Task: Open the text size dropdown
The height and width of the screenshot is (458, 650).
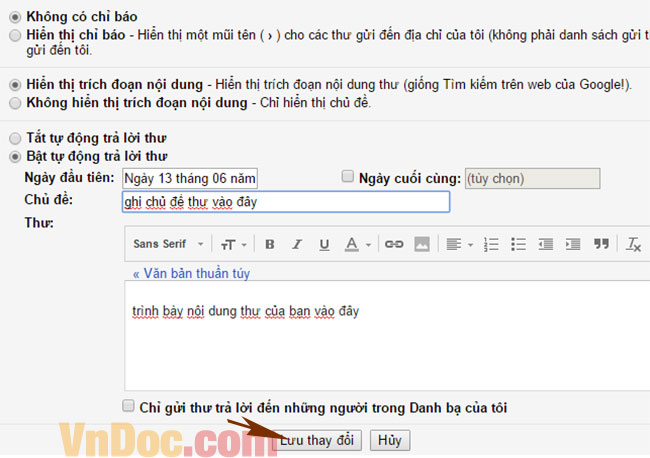Action: (x=233, y=245)
